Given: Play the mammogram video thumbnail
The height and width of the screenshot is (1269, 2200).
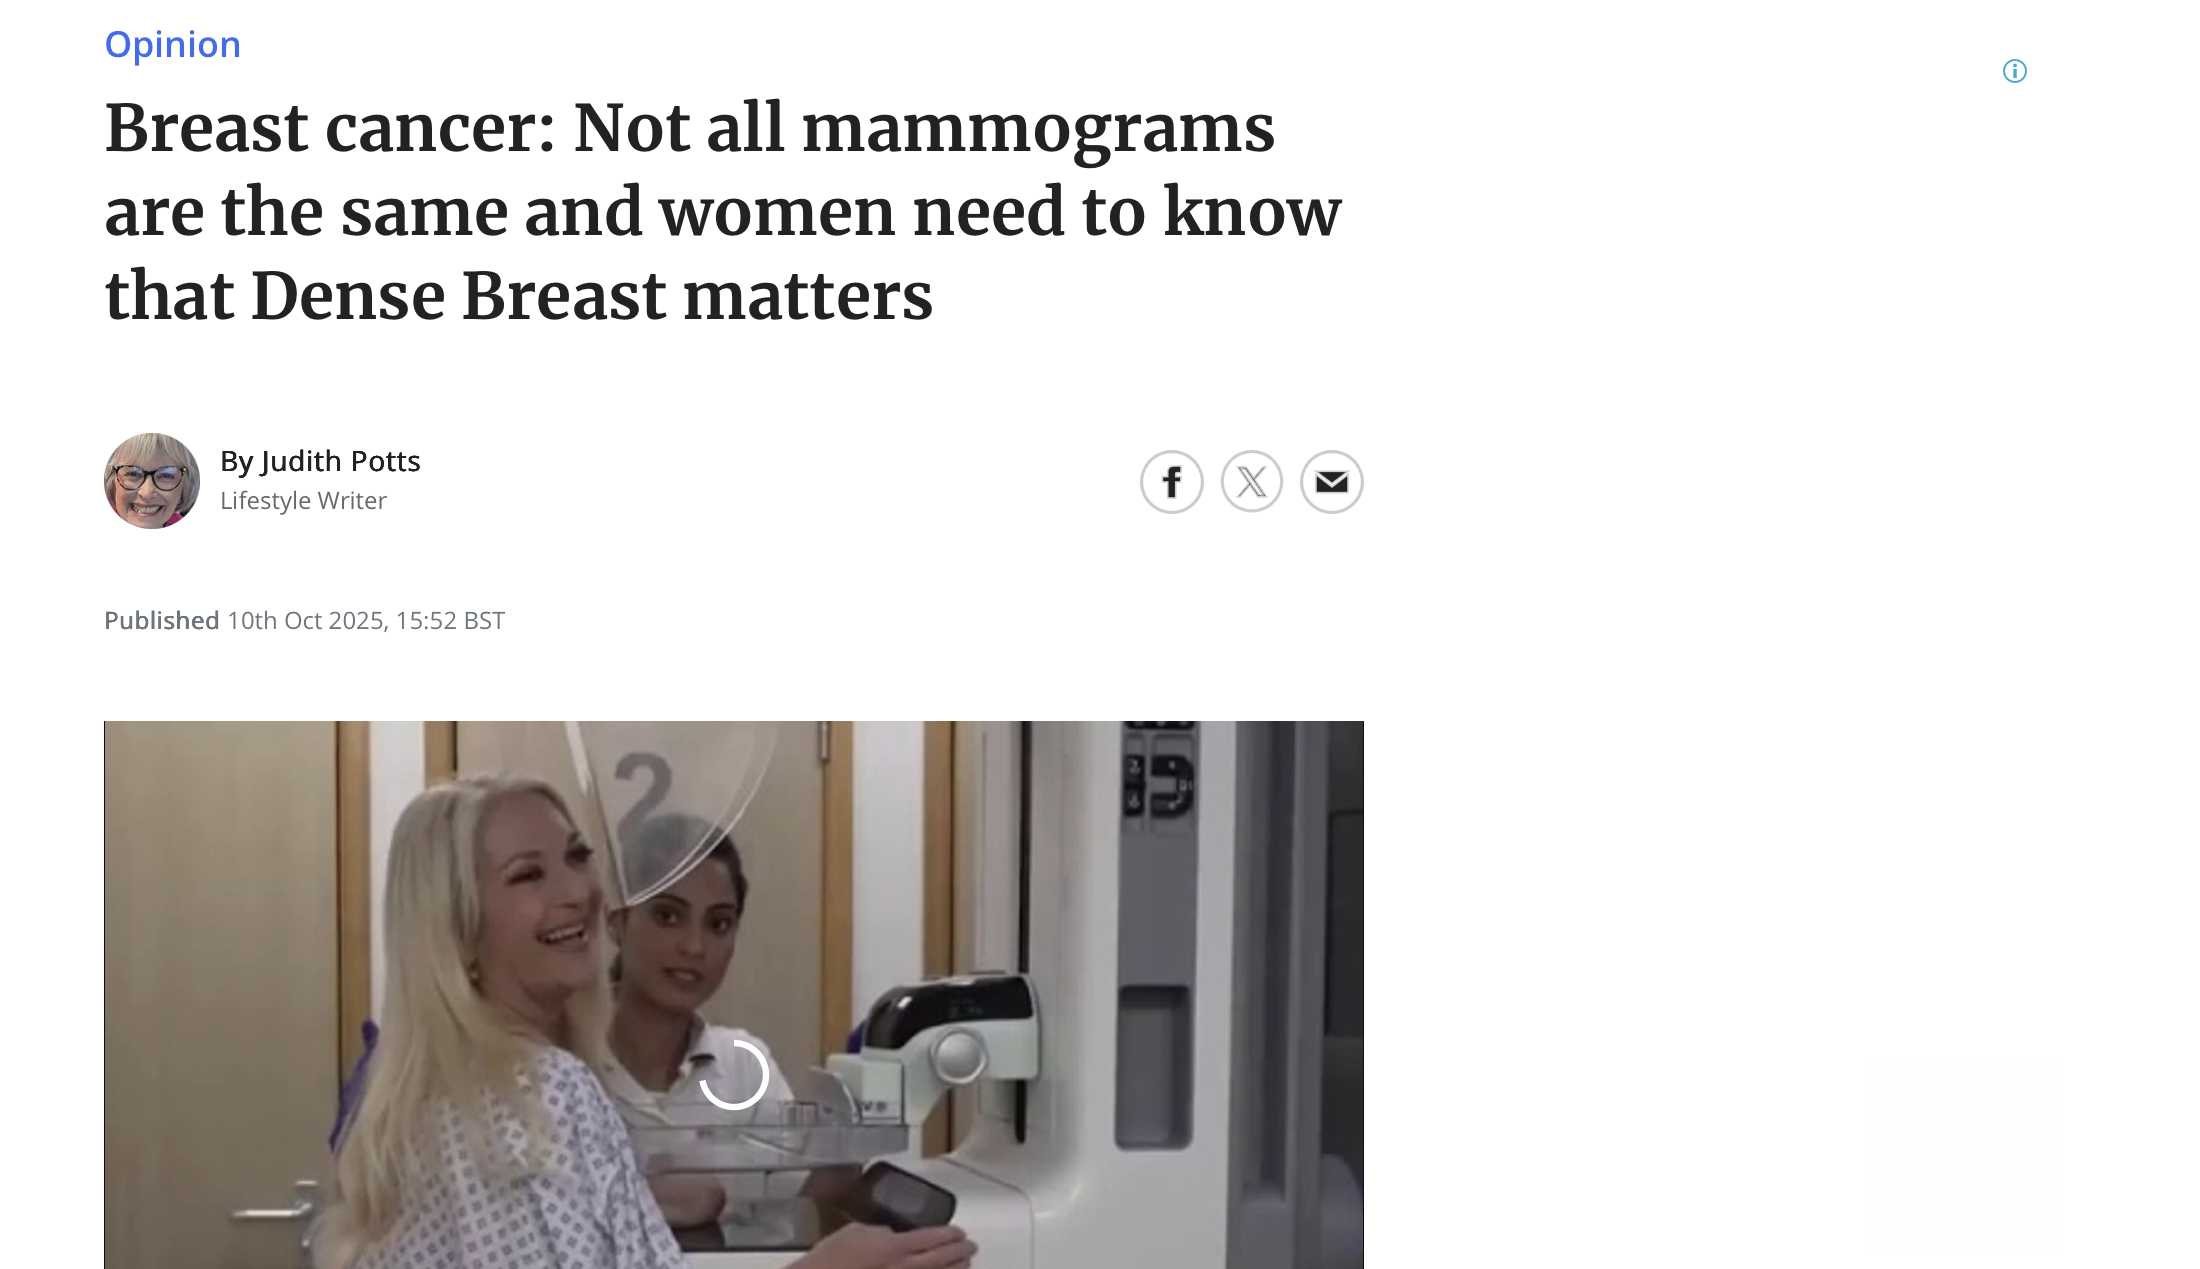Looking at the screenshot, I should (734, 995).
